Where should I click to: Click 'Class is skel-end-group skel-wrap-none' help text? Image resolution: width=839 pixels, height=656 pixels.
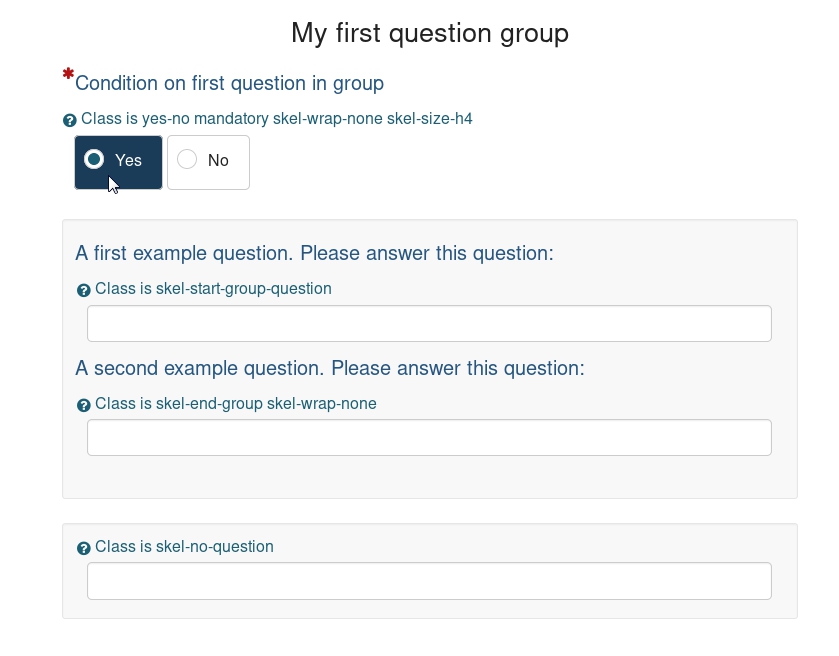(236, 404)
